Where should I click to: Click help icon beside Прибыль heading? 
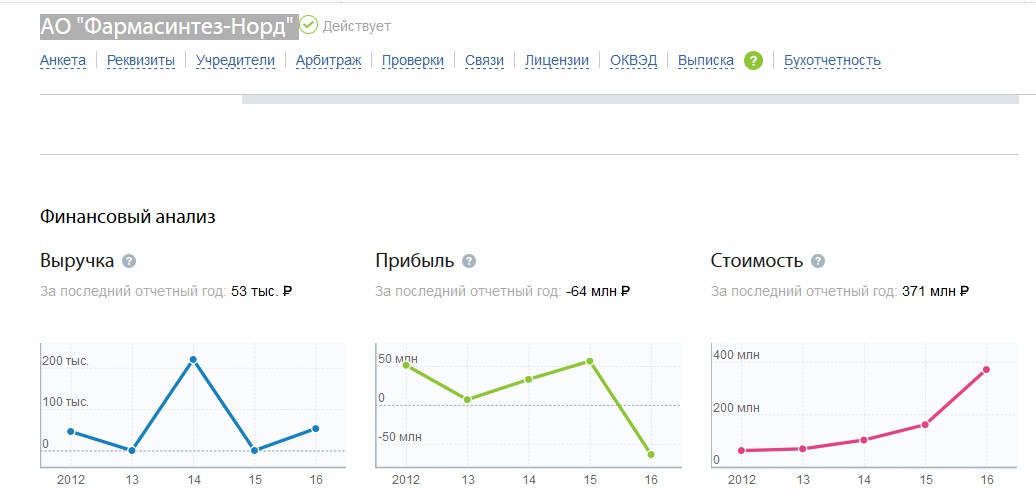[468, 261]
